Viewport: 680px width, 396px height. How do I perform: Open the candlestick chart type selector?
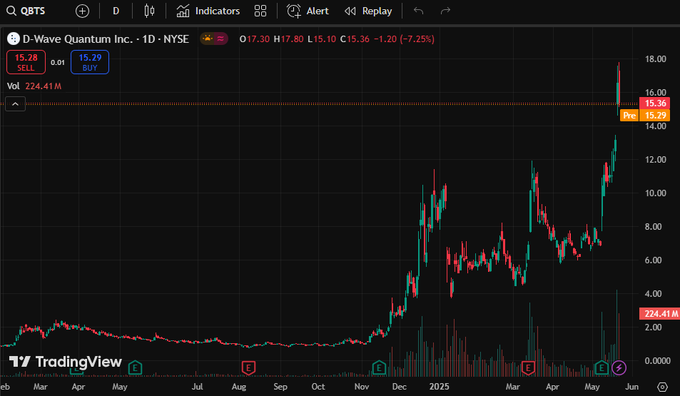pos(149,11)
